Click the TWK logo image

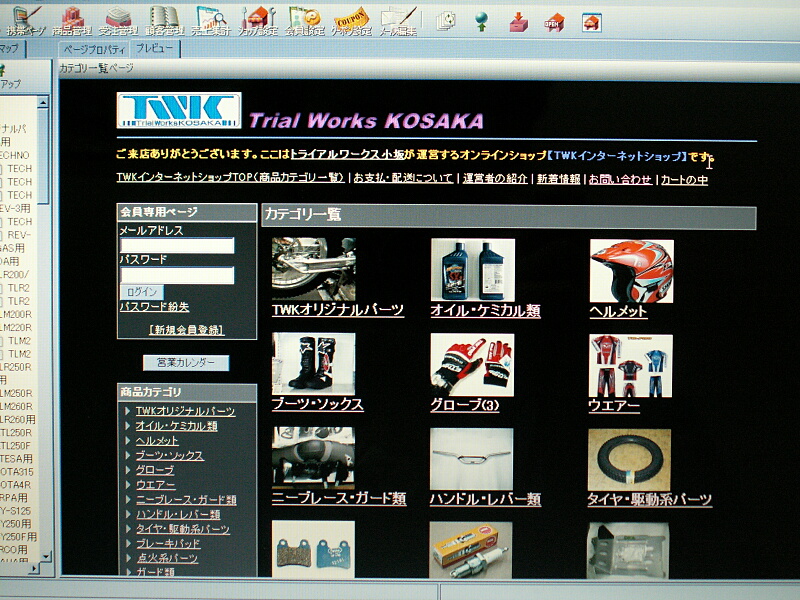[179, 110]
